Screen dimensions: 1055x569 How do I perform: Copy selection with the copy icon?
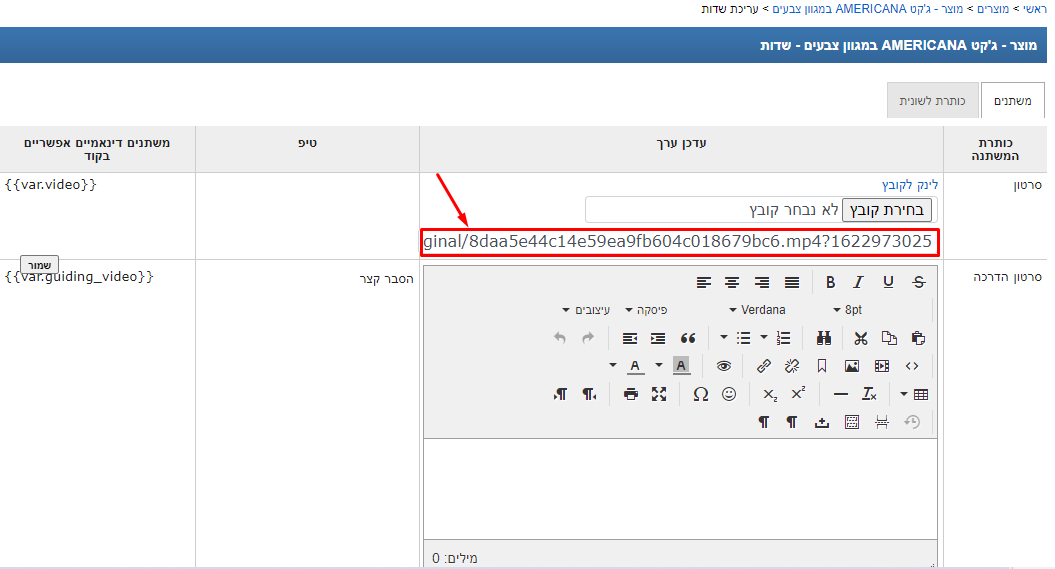pos(889,338)
